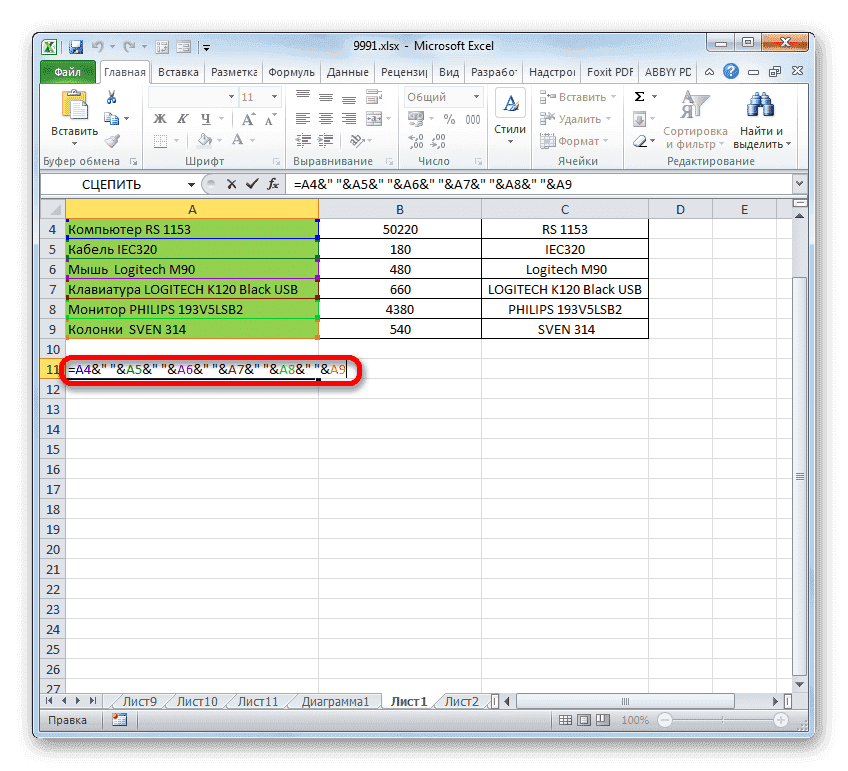Click the AutoSum Σ icon
Viewport: 848px width, 771px height.
coord(638,96)
